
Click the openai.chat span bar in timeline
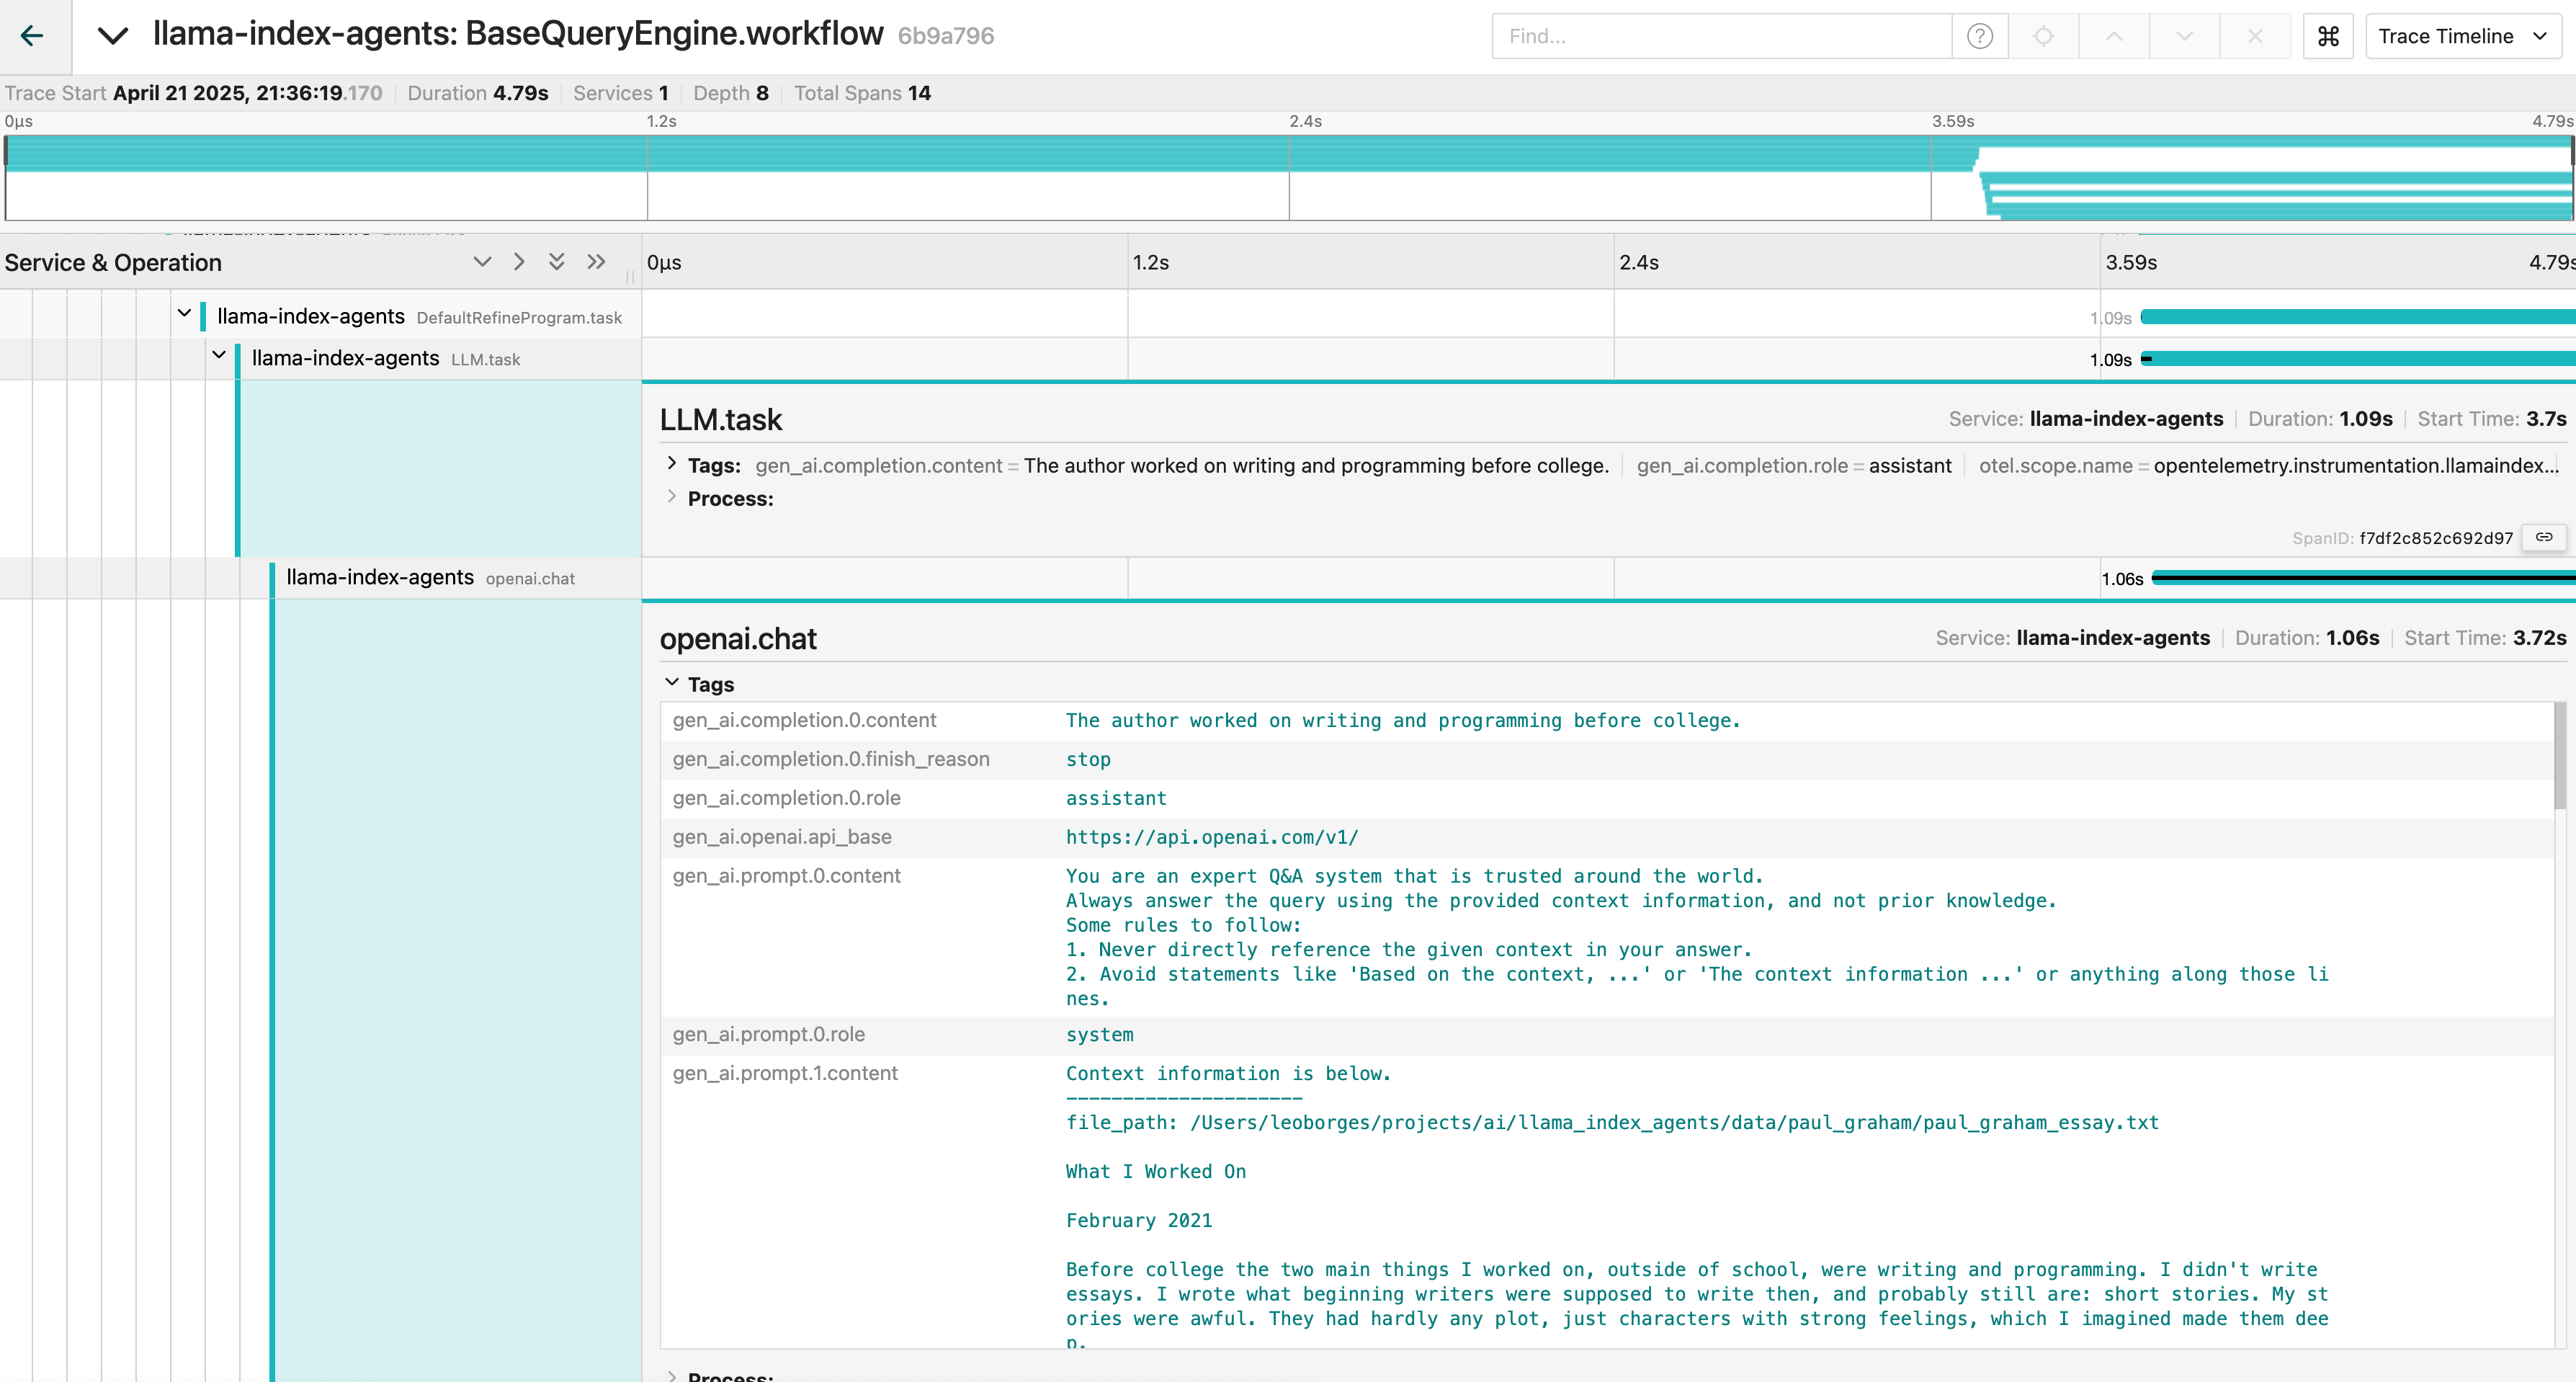2360,578
